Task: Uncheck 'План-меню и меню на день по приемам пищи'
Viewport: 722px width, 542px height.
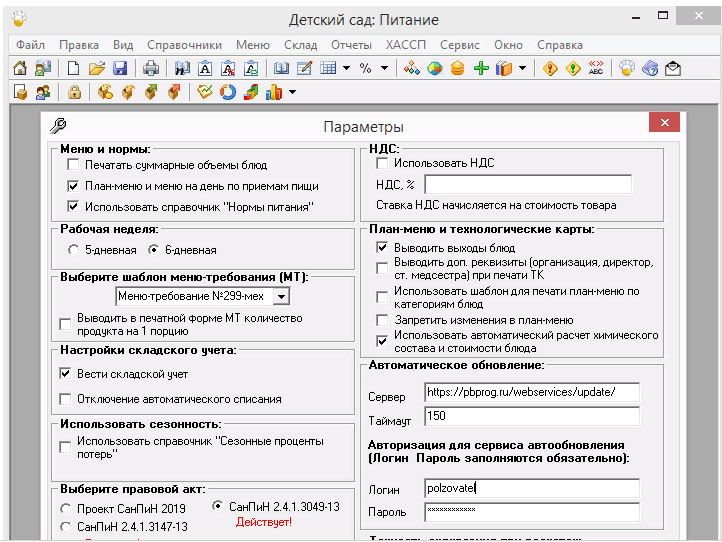Action: pos(73,186)
